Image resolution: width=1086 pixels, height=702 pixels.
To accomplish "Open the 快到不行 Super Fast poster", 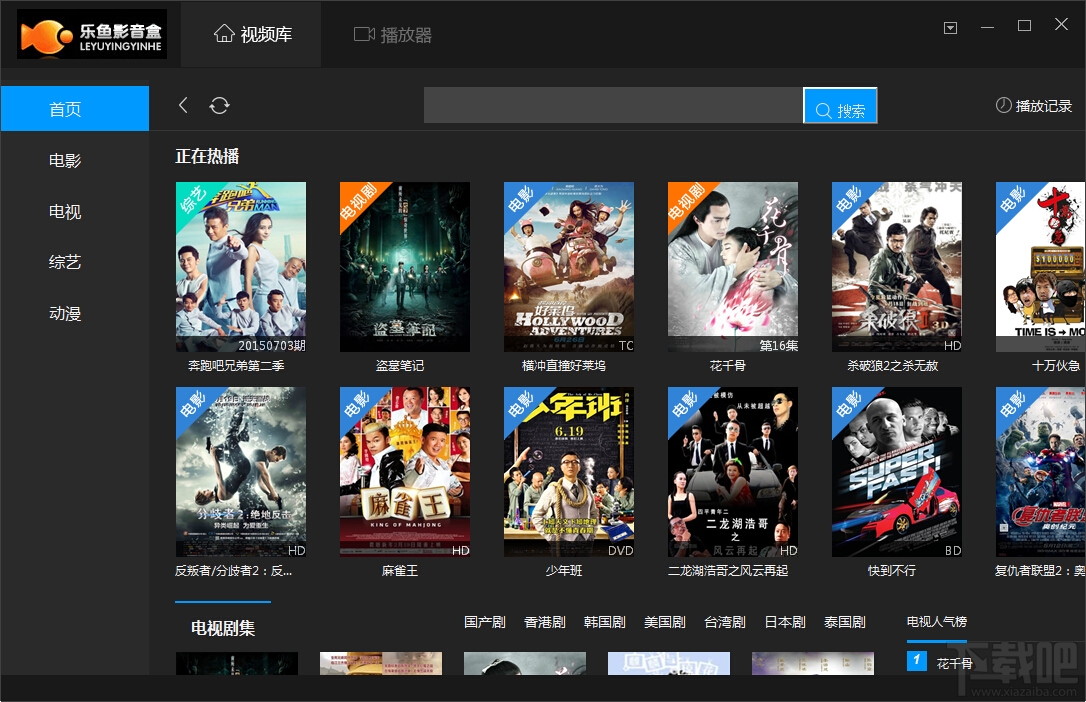I will point(897,472).
